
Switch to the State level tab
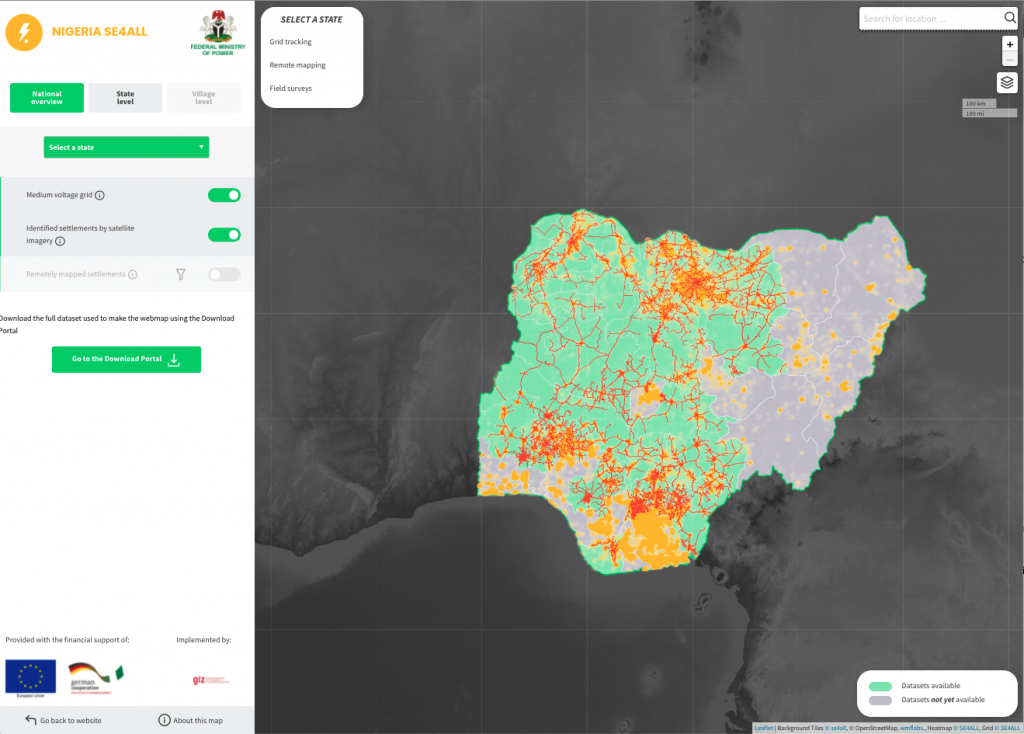click(x=125, y=98)
